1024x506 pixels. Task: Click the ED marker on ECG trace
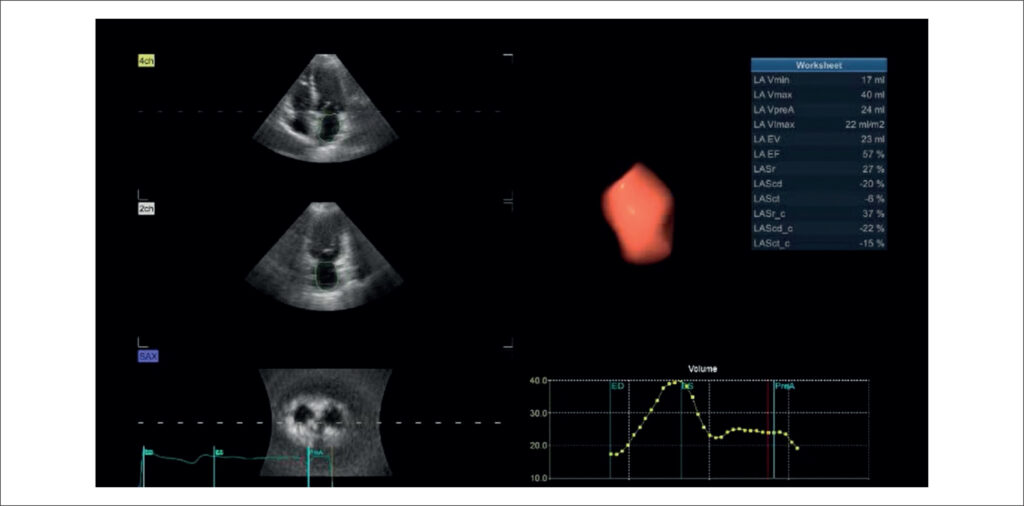[148, 452]
